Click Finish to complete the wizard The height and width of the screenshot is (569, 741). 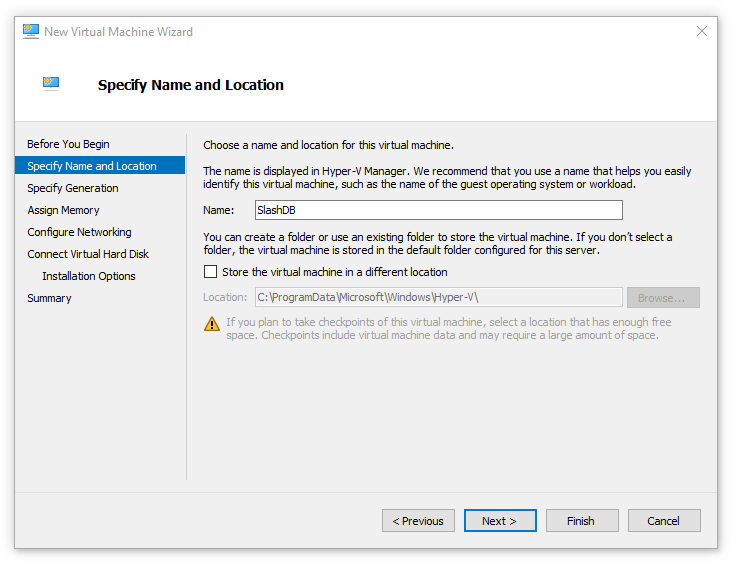click(x=581, y=521)
